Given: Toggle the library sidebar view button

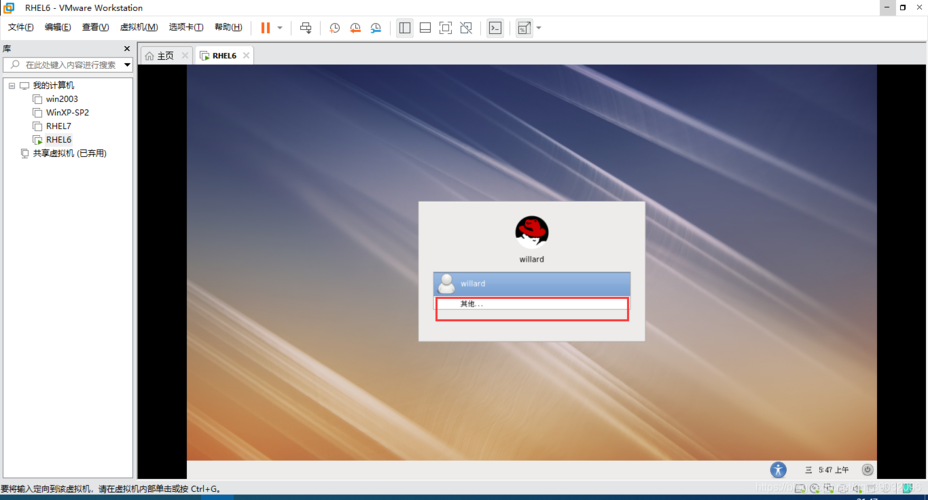Looking at the screenshot, I should 405,28.
